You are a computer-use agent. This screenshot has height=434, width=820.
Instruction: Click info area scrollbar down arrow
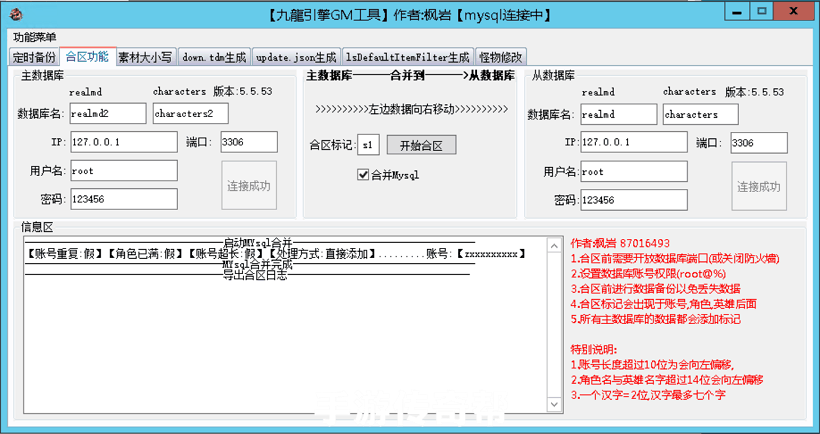pyautogui.click(x=554, y=404)
